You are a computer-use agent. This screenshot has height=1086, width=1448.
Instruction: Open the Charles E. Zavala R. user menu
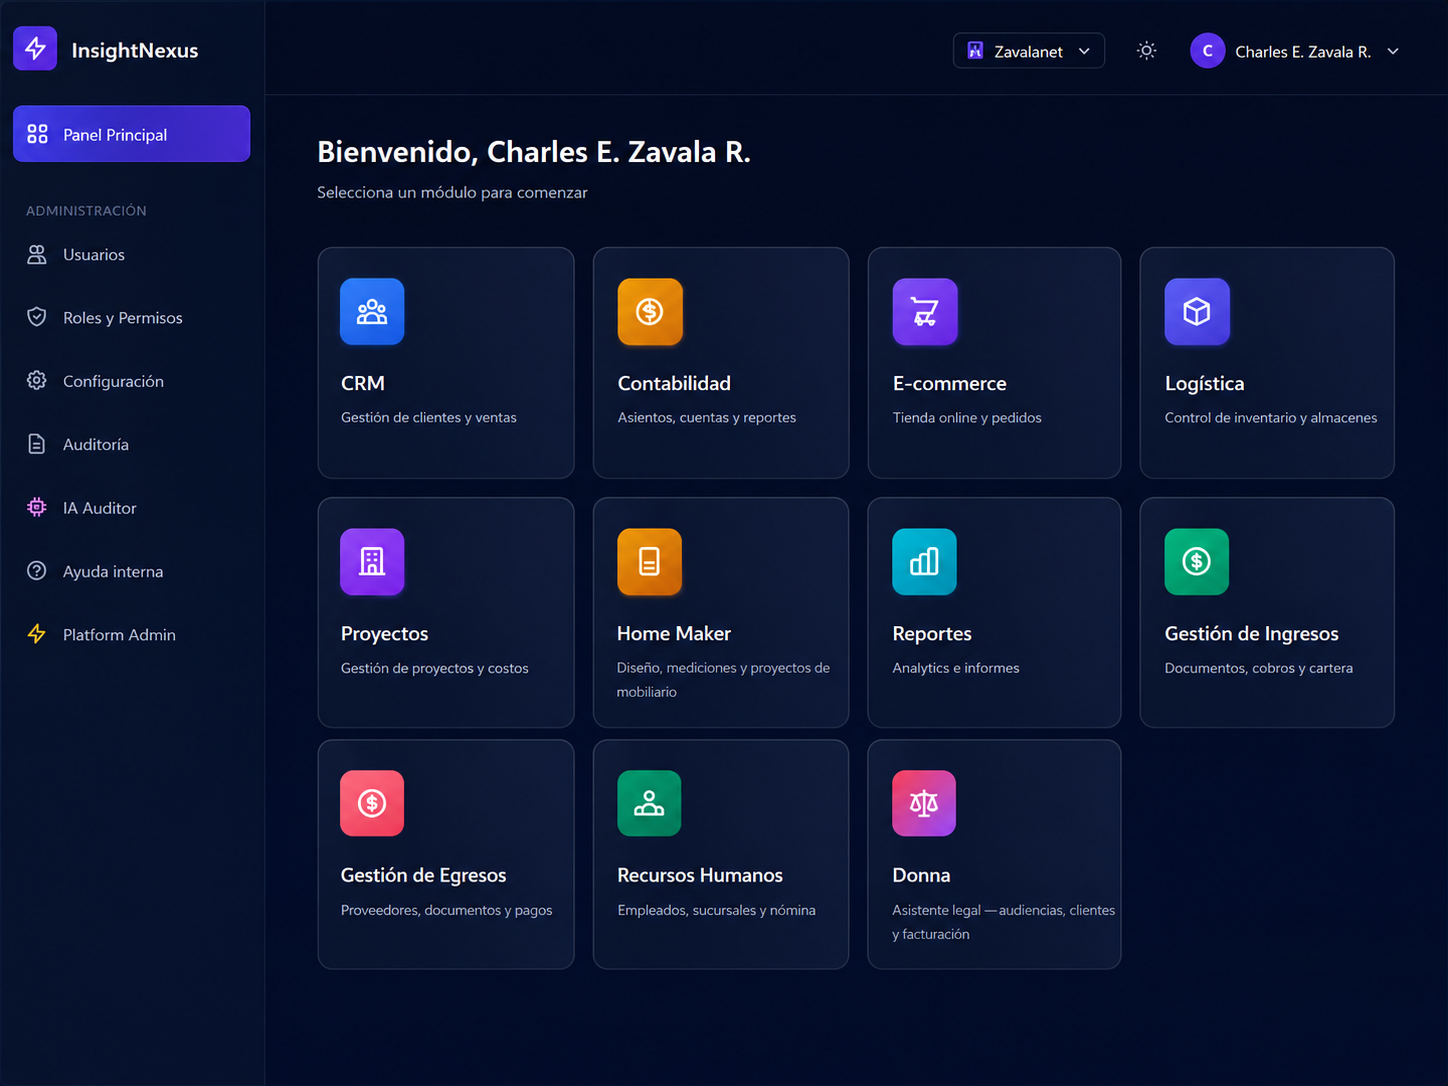[x=1295, y=51]
